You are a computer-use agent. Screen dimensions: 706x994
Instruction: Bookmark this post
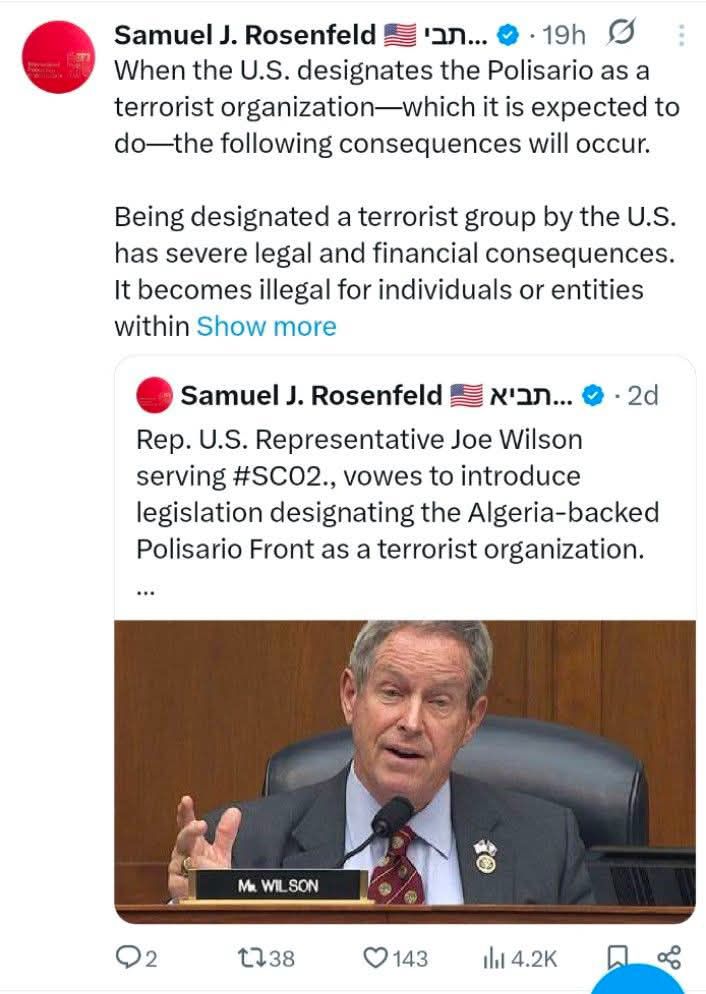pos(617,957)
